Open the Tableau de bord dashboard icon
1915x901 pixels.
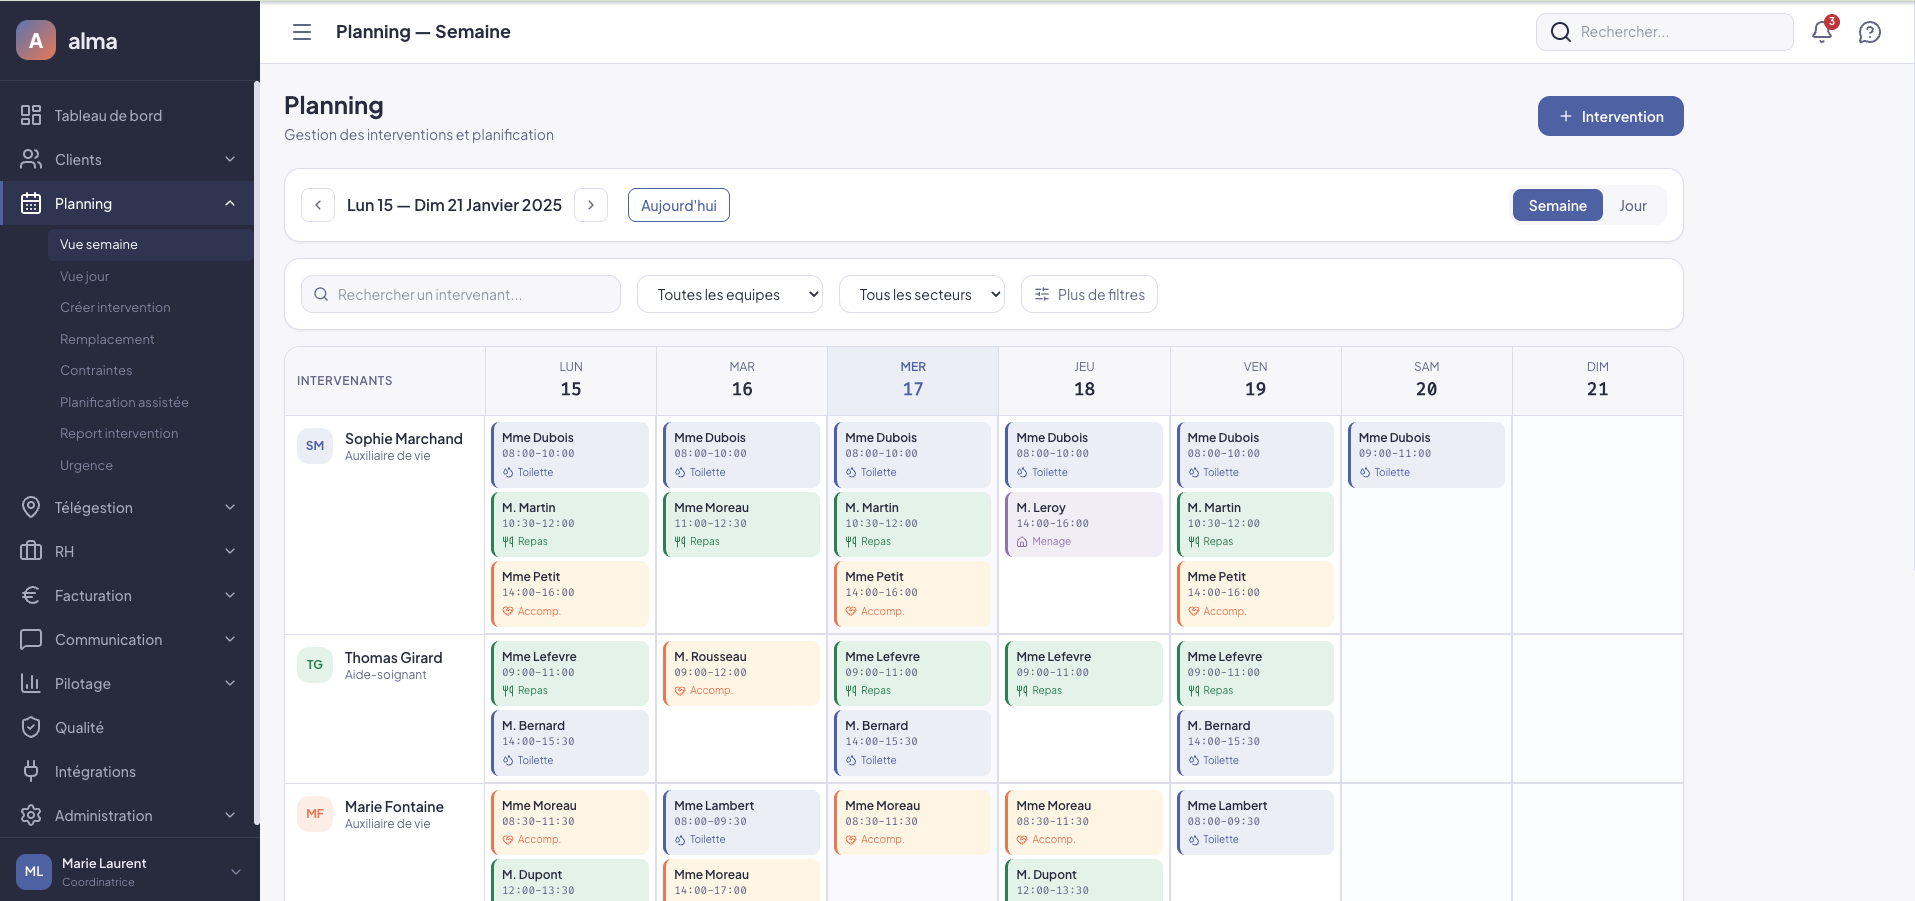[32, 115]
